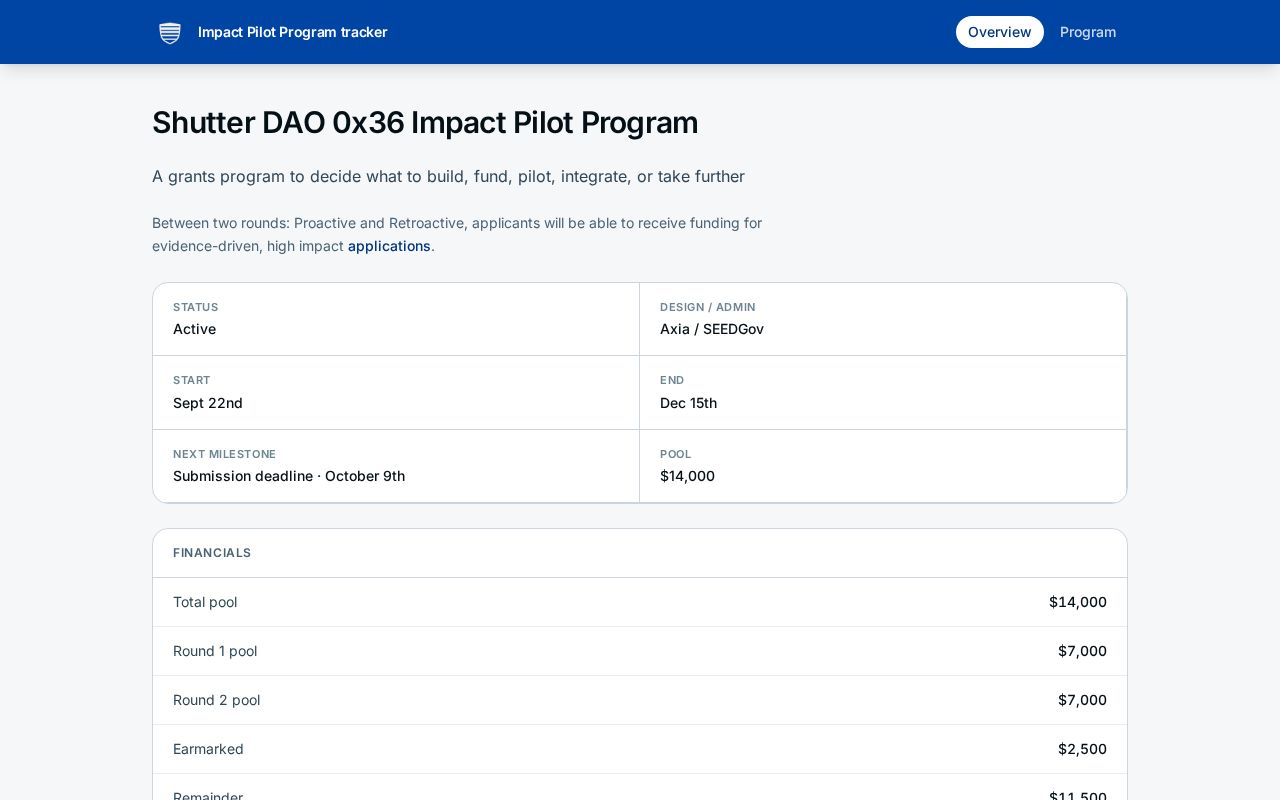The width and height of the screenshot is (1280, 800).
Task: Click Submission deadline · October 9th text
Action: (x=289, y=476)
